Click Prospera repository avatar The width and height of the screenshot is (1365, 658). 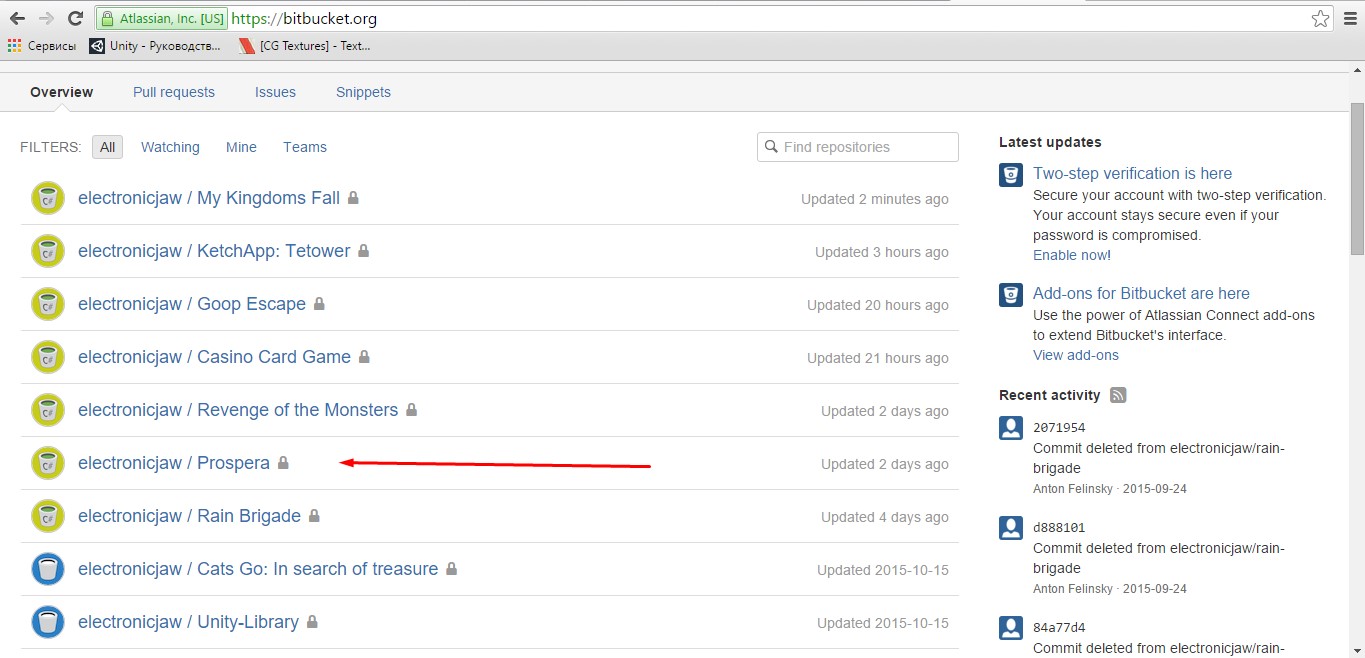coord(48,463)
